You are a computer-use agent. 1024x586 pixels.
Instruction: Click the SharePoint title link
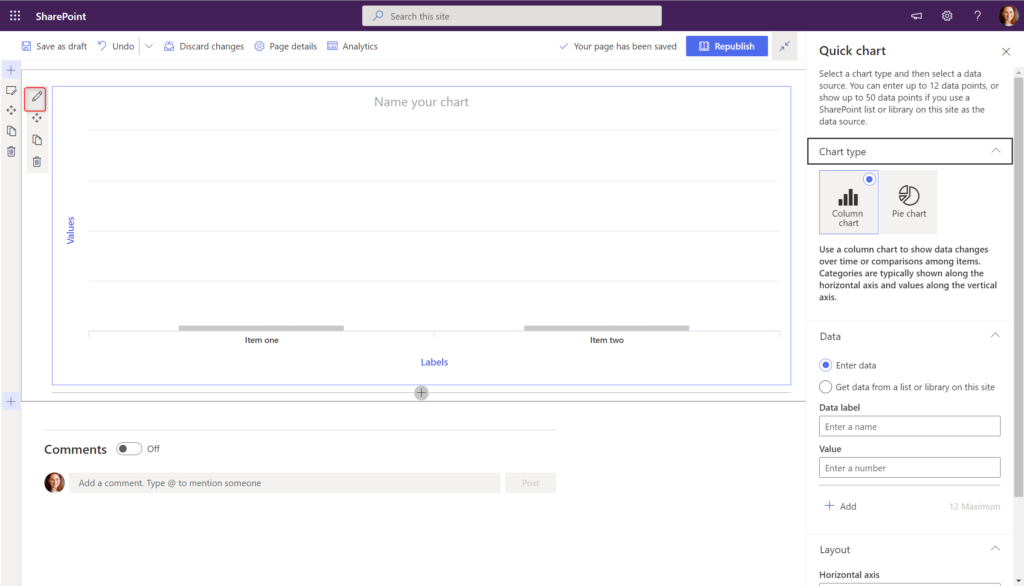click(x=61, y=16)
